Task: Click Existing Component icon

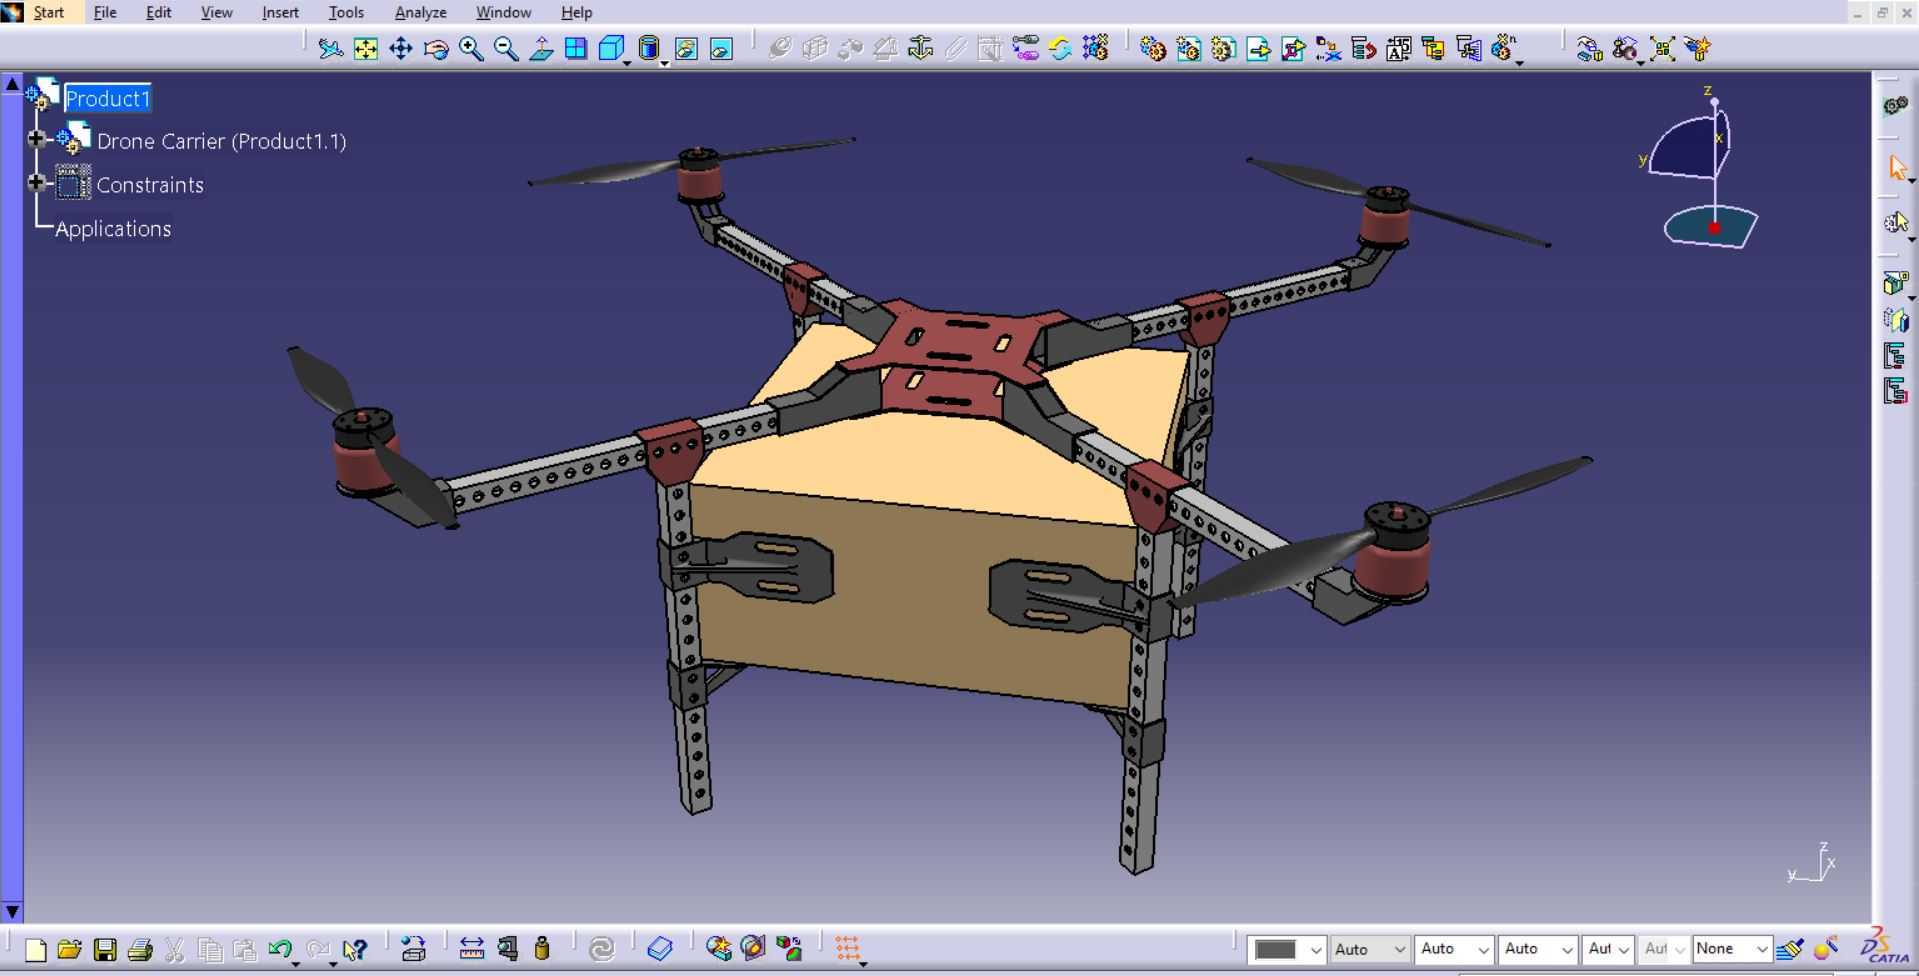Action: (x=1258, y=48)
